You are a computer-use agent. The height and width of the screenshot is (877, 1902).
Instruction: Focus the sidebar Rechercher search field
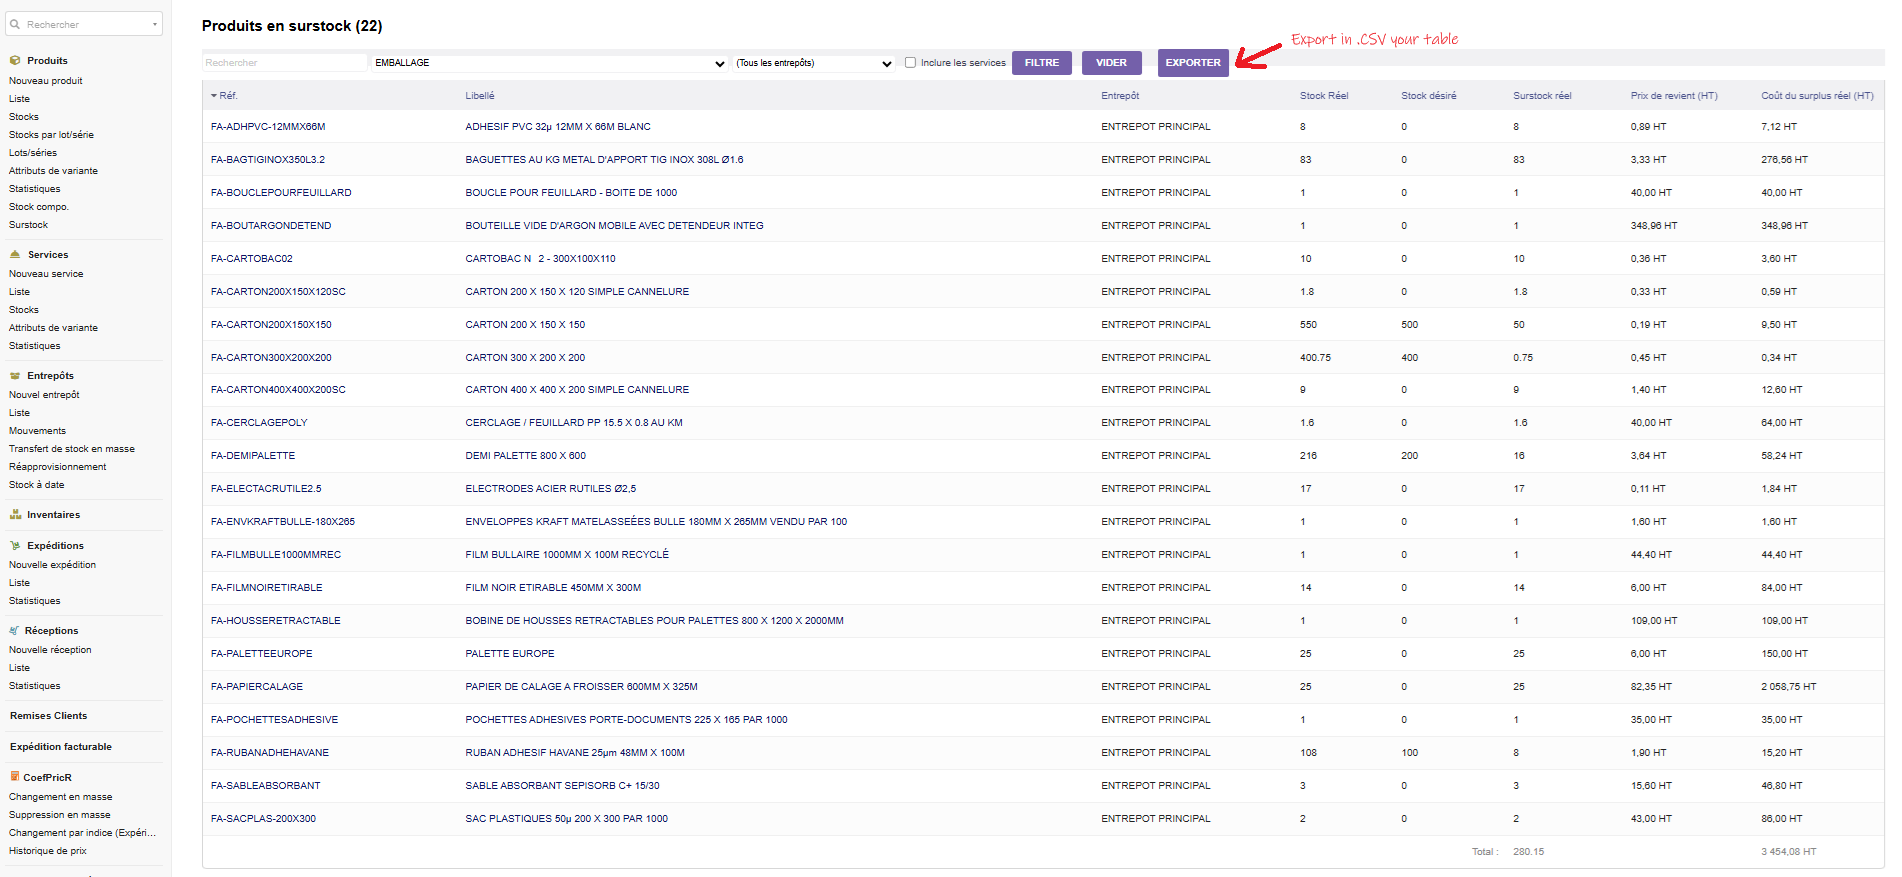click(x=85, y=24)
